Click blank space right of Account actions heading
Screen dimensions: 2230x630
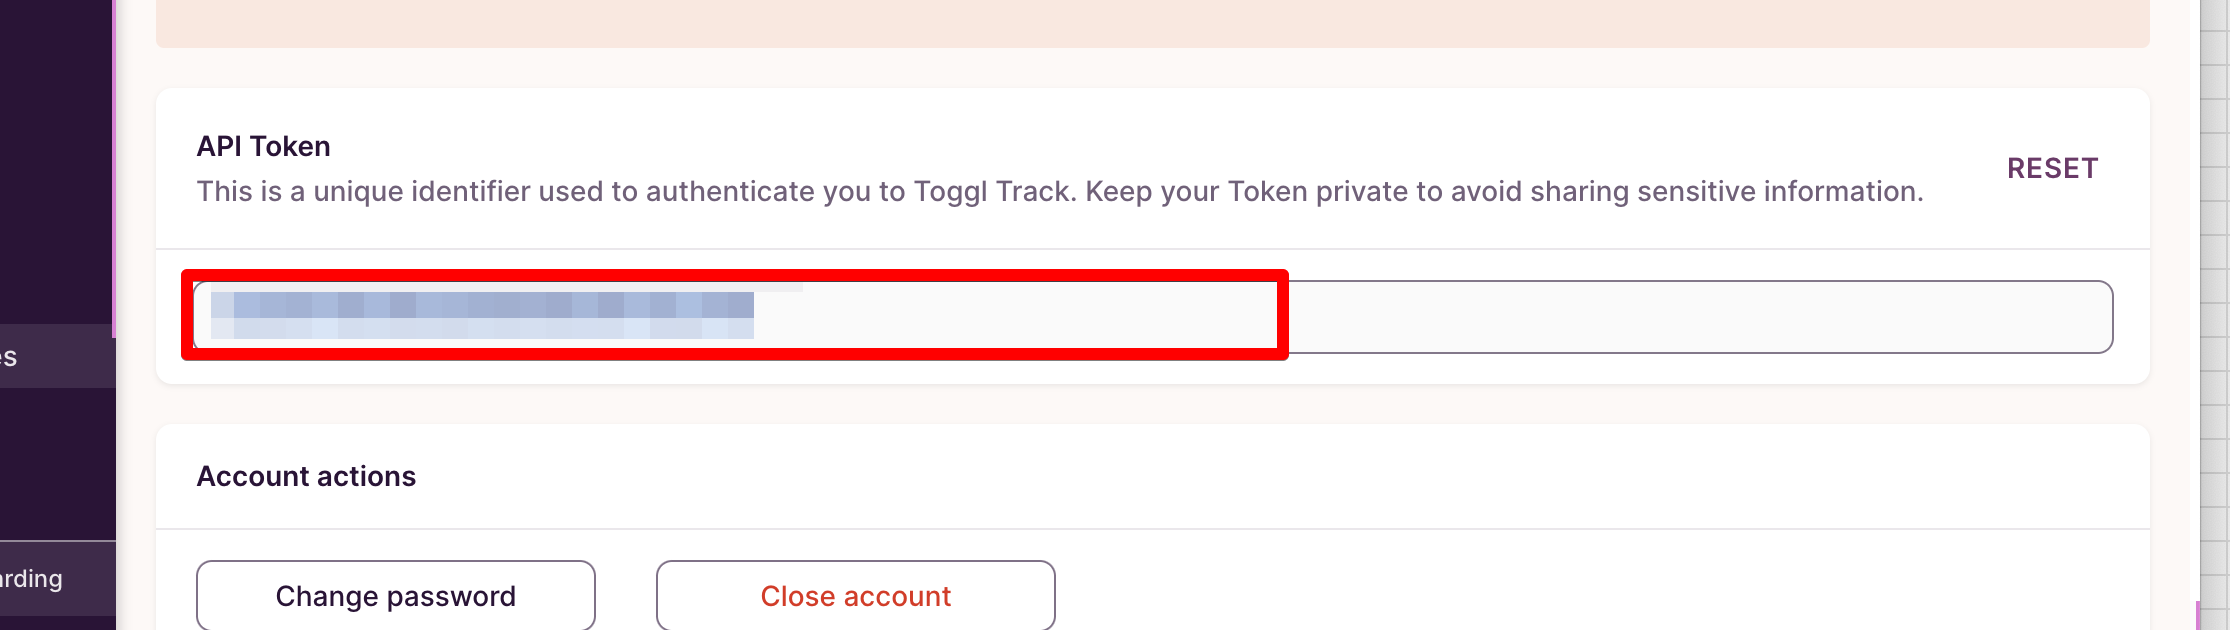[1200, 476]
